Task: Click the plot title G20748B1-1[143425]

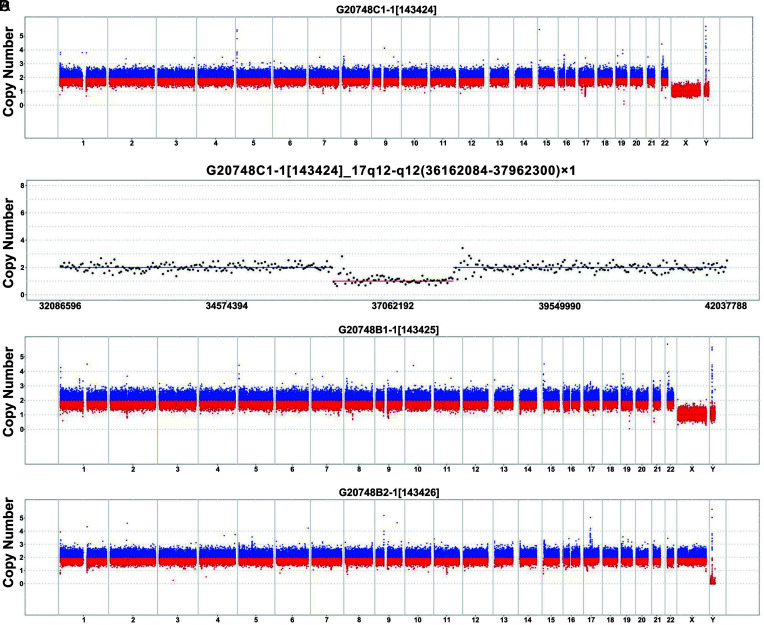Action: click(x=389, y=330)
